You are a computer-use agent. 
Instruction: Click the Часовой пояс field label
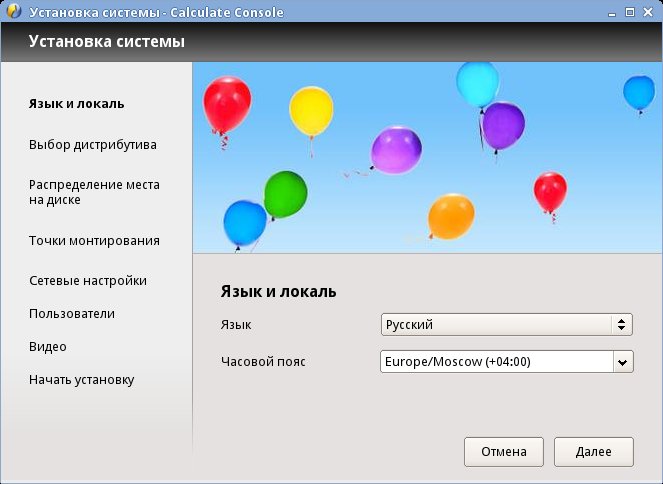263,361
